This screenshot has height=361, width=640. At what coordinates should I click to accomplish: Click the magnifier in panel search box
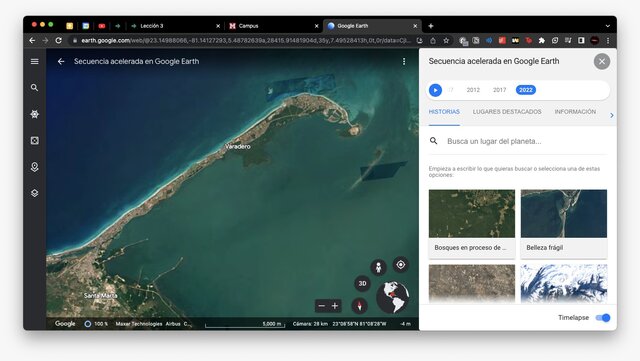(x=433, y=141)
